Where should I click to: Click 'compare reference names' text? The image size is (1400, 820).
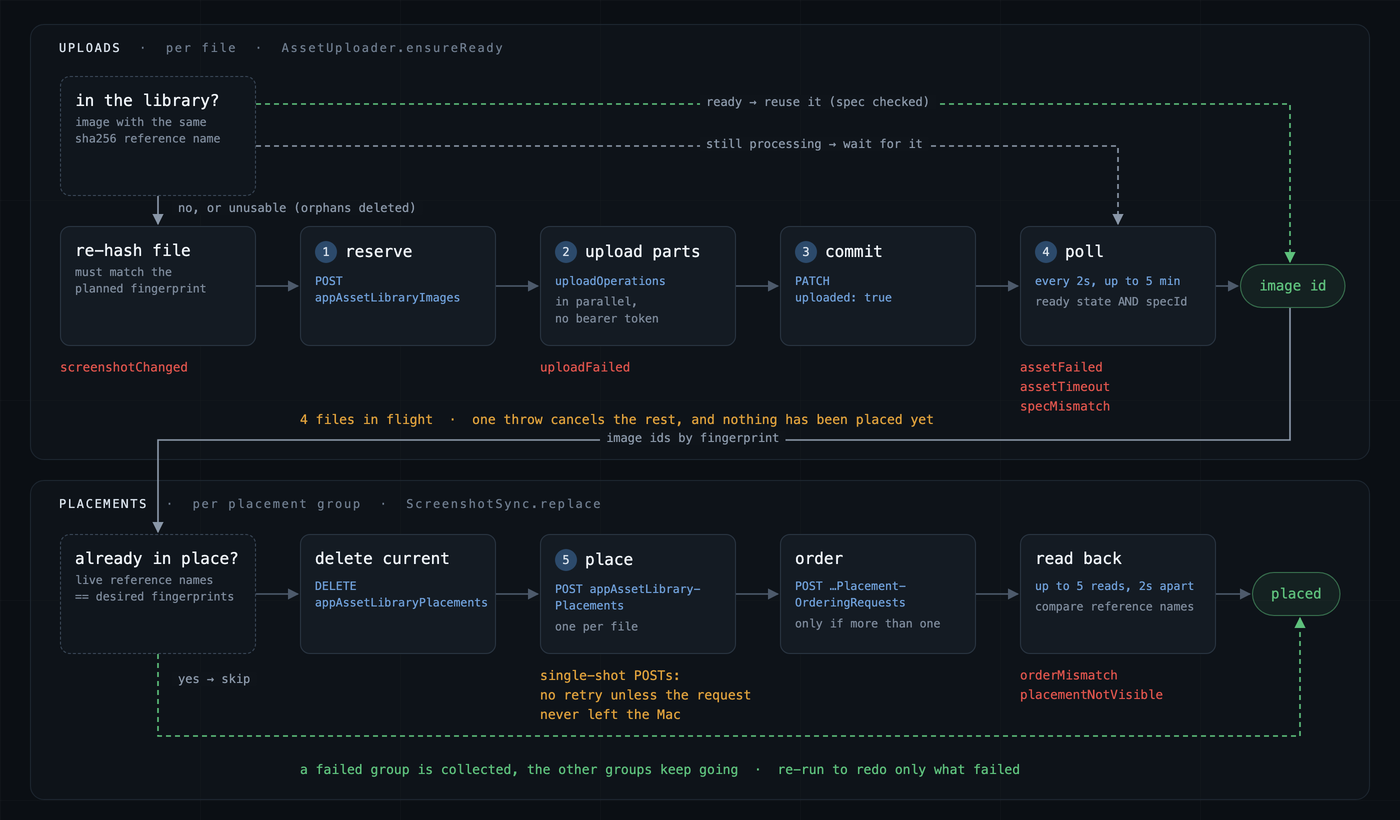click(1115, 606)
